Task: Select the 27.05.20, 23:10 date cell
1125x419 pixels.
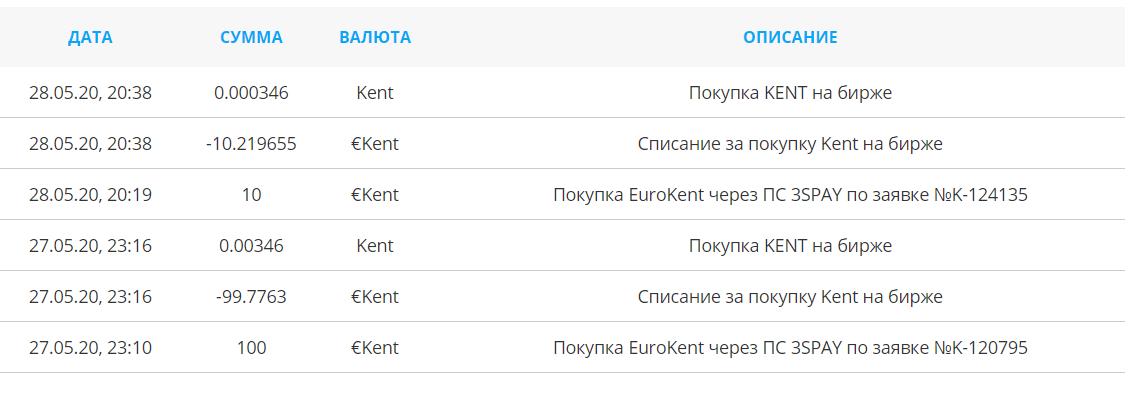Action: point(90,348)
